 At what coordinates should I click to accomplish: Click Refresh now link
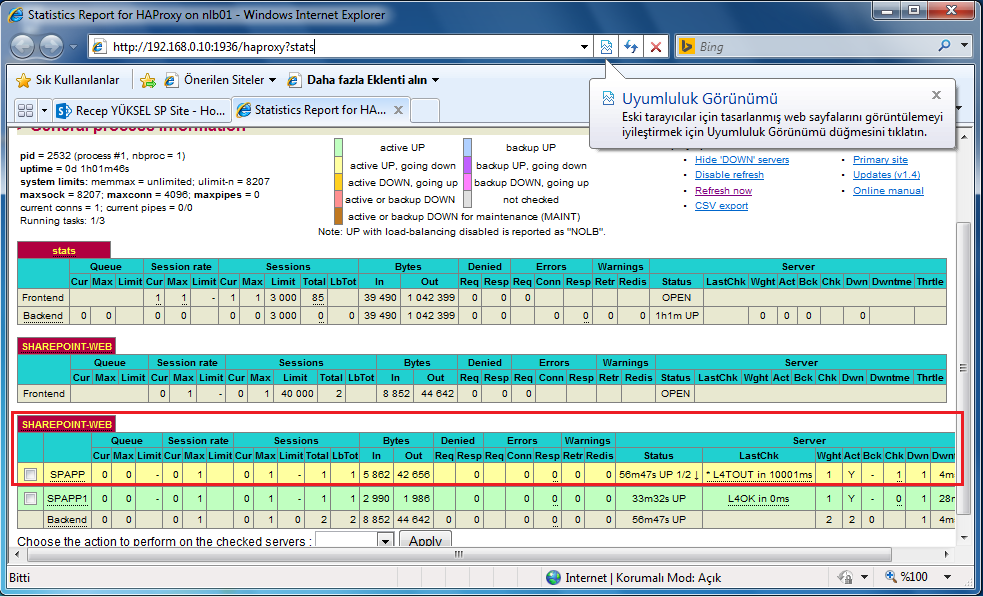723,190
